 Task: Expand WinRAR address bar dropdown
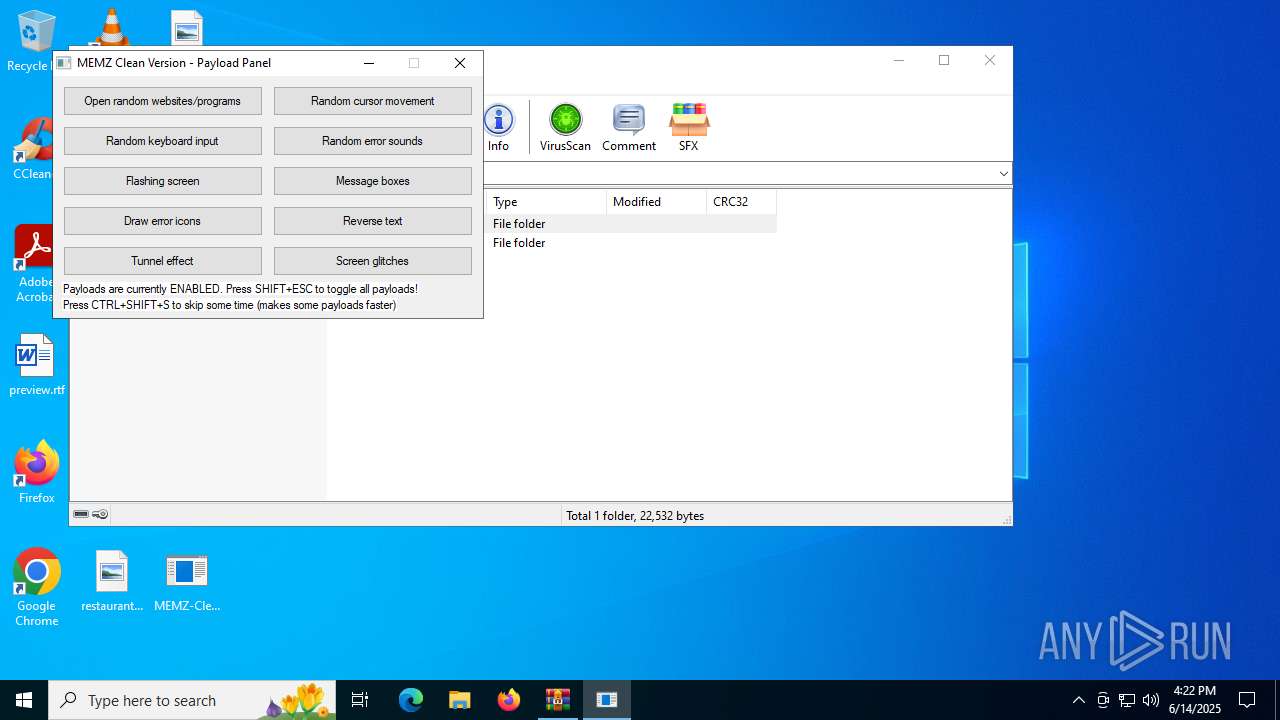pos(1003,173)
